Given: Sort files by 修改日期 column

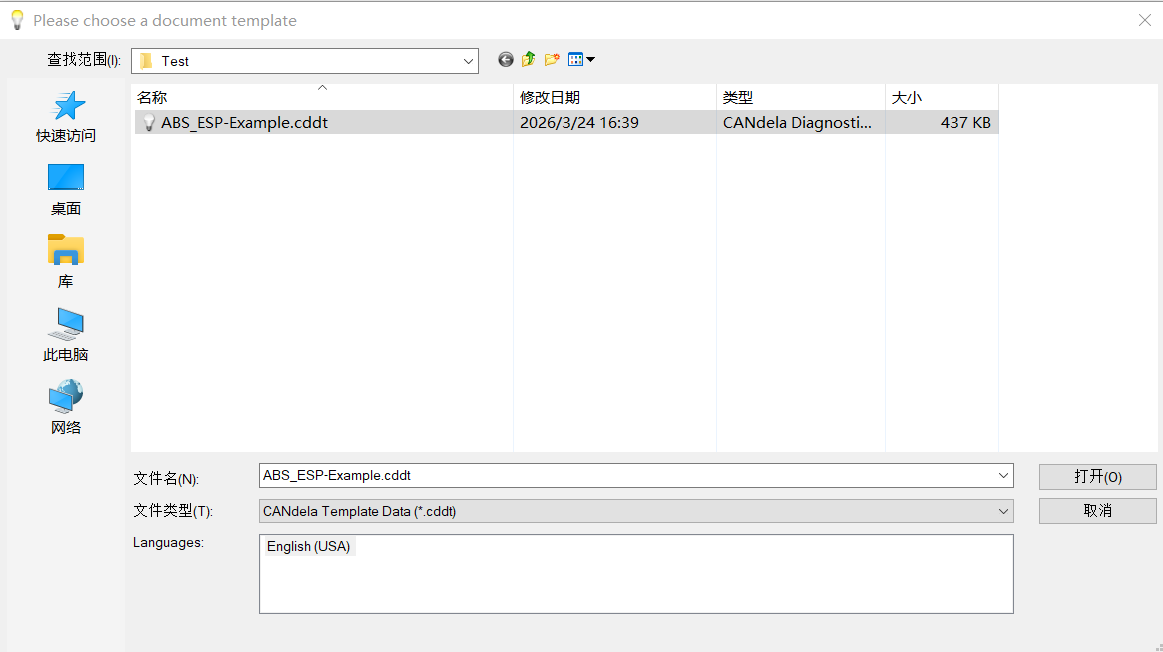Looking at the screenshot, I should tap(615, 97).
